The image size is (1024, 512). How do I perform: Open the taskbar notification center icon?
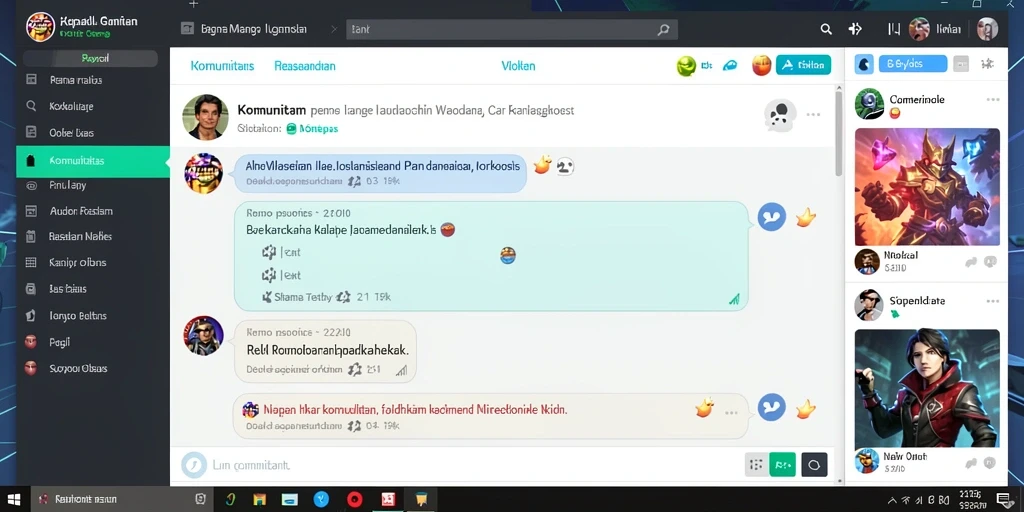tap(1004, 500)
